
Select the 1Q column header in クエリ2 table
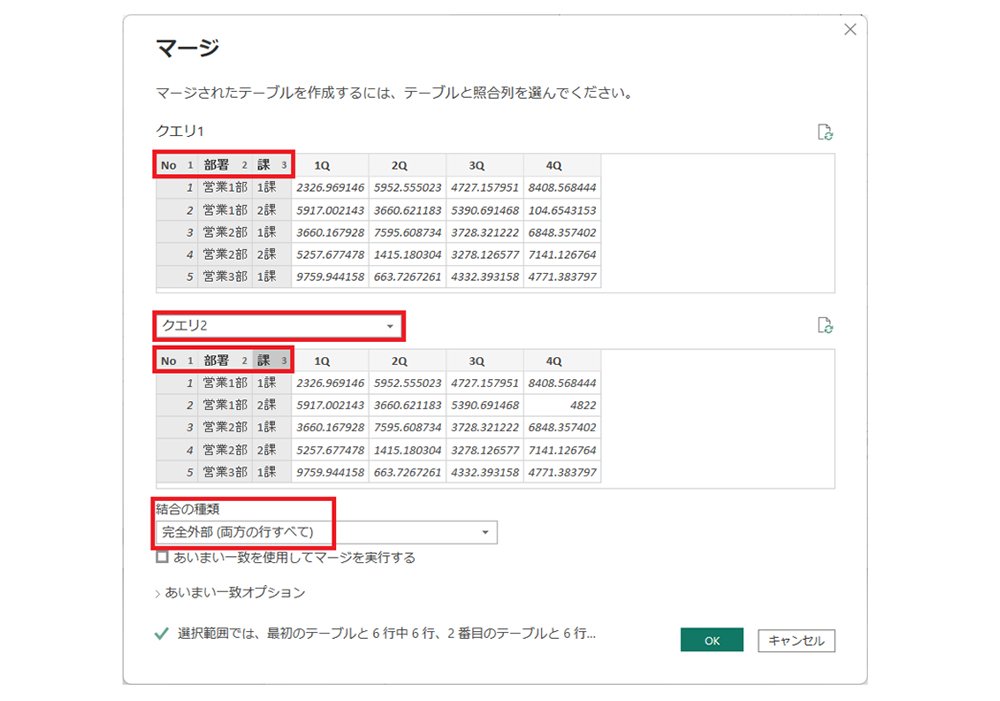(330, 360)
